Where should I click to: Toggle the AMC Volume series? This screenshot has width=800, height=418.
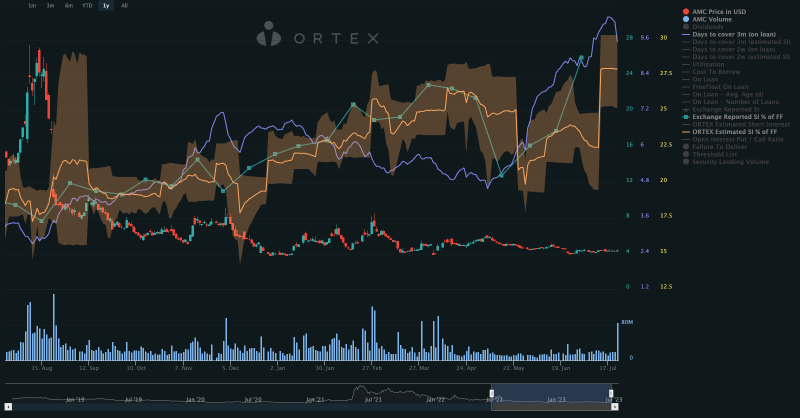pyautogui.click(x=707, y=19)
